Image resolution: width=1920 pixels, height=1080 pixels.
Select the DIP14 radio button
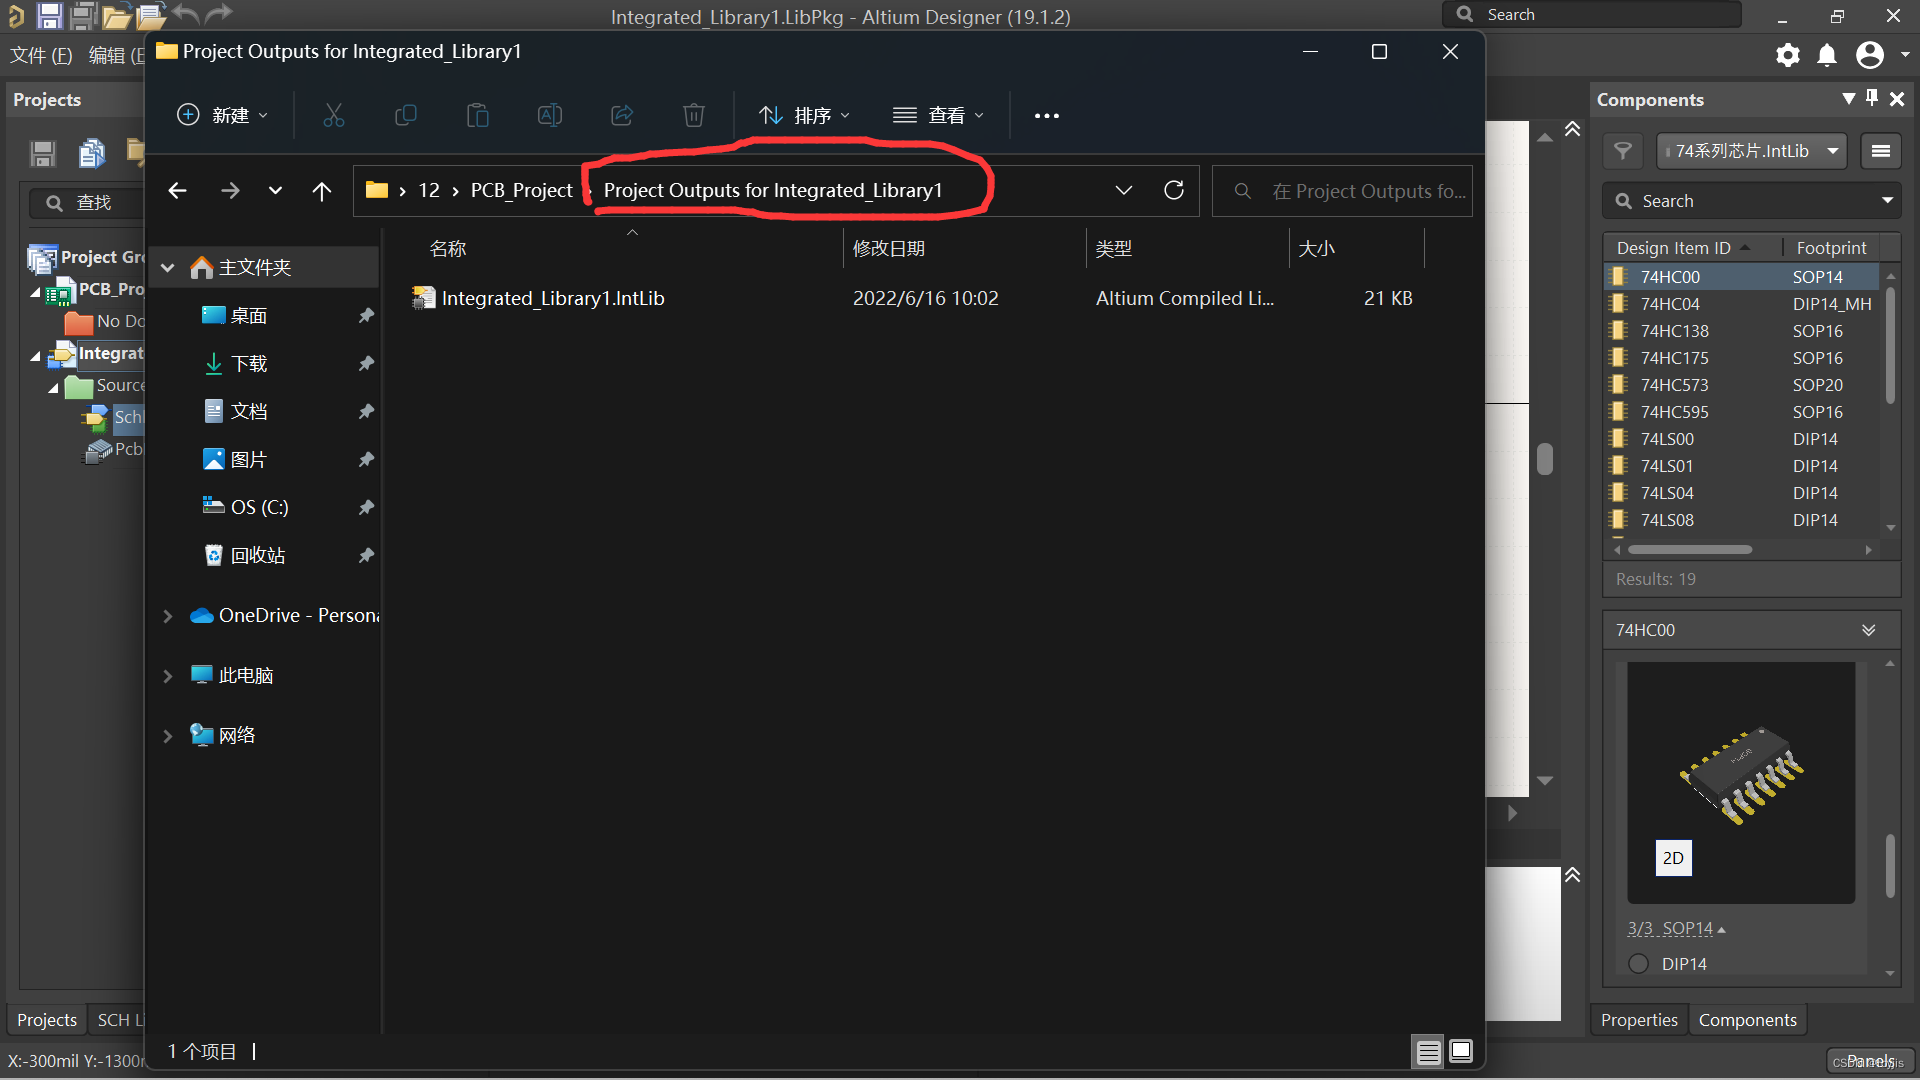click(1638, 964)
